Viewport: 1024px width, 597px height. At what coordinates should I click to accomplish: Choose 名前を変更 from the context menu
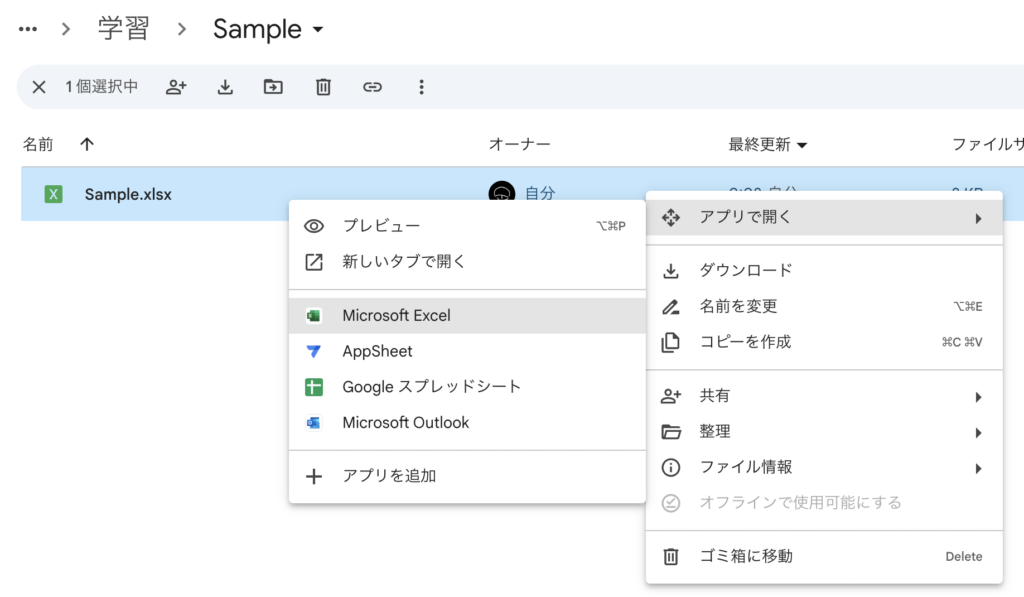coord(824,306)
